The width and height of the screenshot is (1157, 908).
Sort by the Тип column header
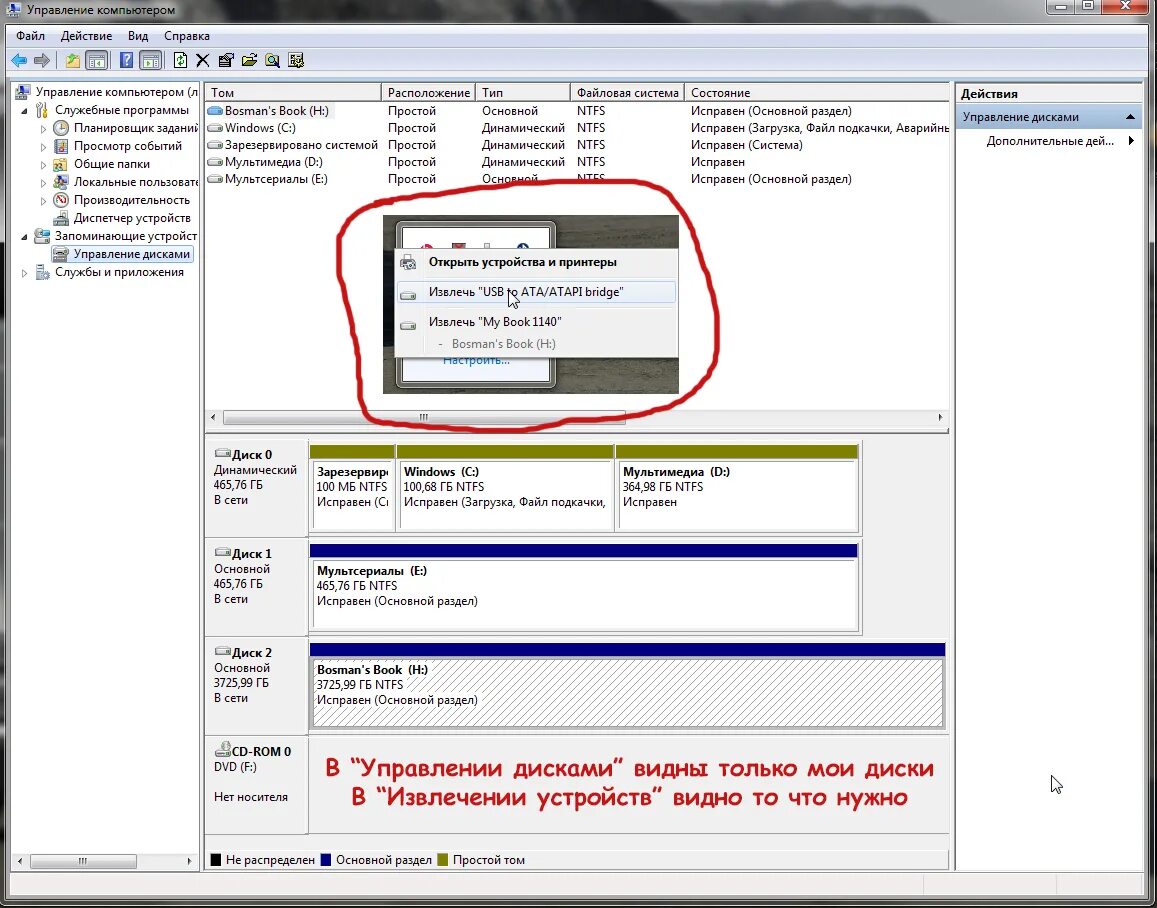tap(523, 92)
